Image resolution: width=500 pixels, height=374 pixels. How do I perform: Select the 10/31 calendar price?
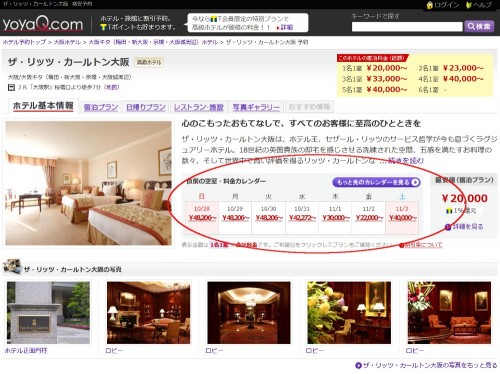pos(302,218)
